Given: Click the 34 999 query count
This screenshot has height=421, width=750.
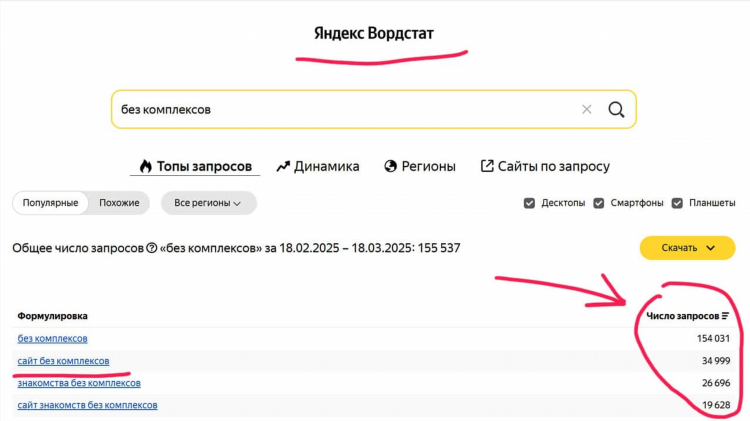Looking at the screenshot, I should (716, 361).
